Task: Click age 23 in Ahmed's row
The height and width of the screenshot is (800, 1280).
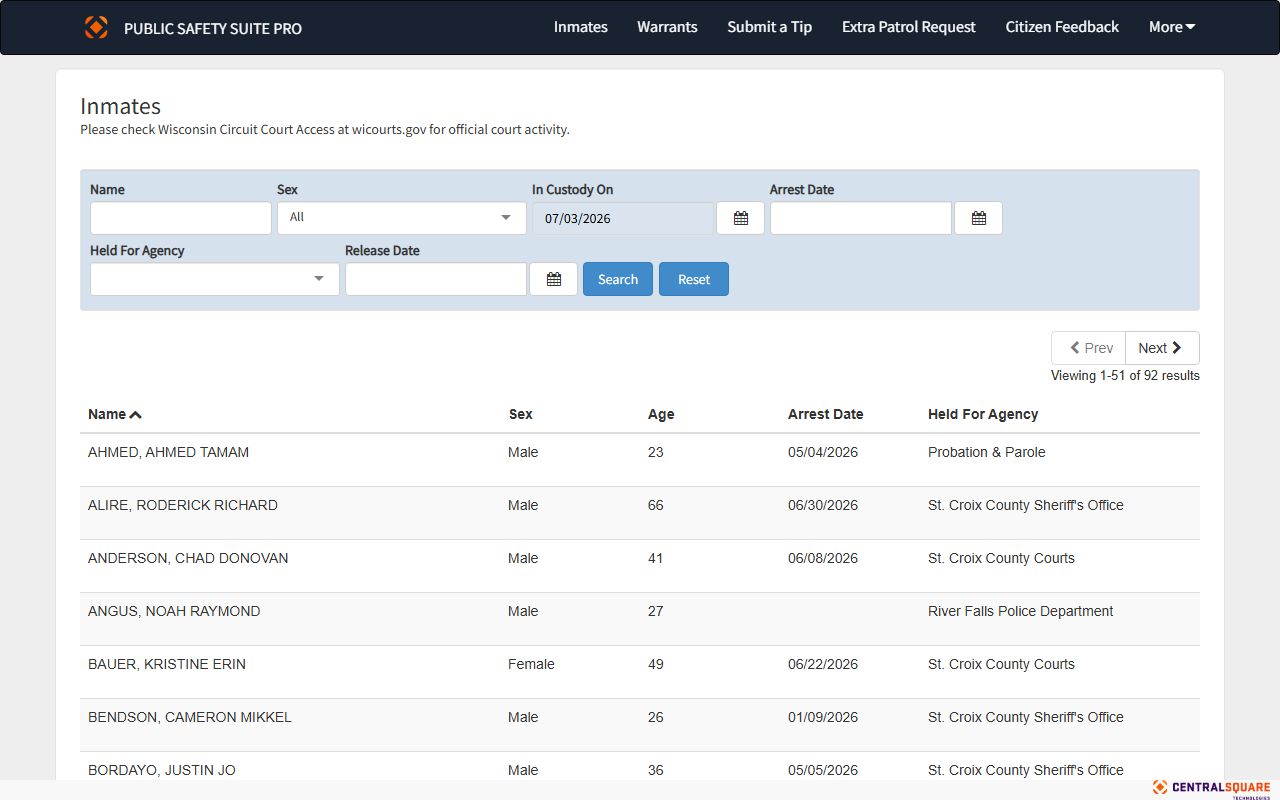Action: pyautogui.click(x=656, y=452)
